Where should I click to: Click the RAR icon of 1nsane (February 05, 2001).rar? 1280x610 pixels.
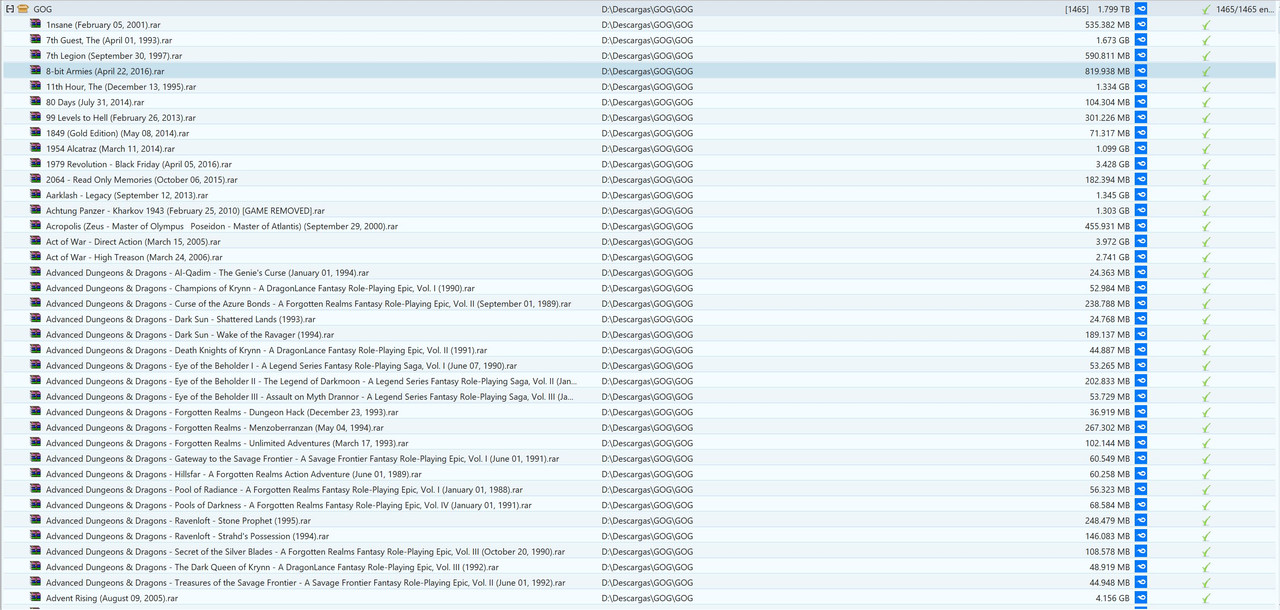point(36,24)
